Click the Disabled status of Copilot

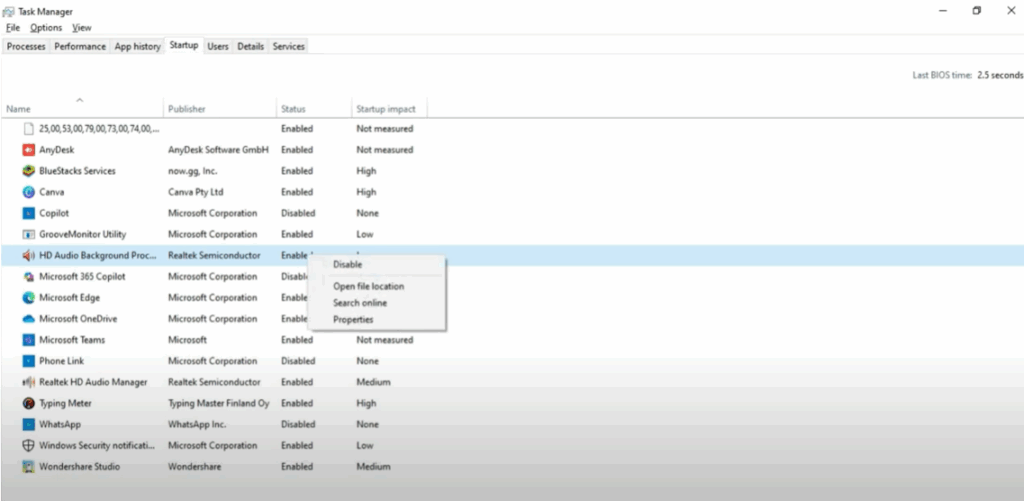tap(298, 213)
